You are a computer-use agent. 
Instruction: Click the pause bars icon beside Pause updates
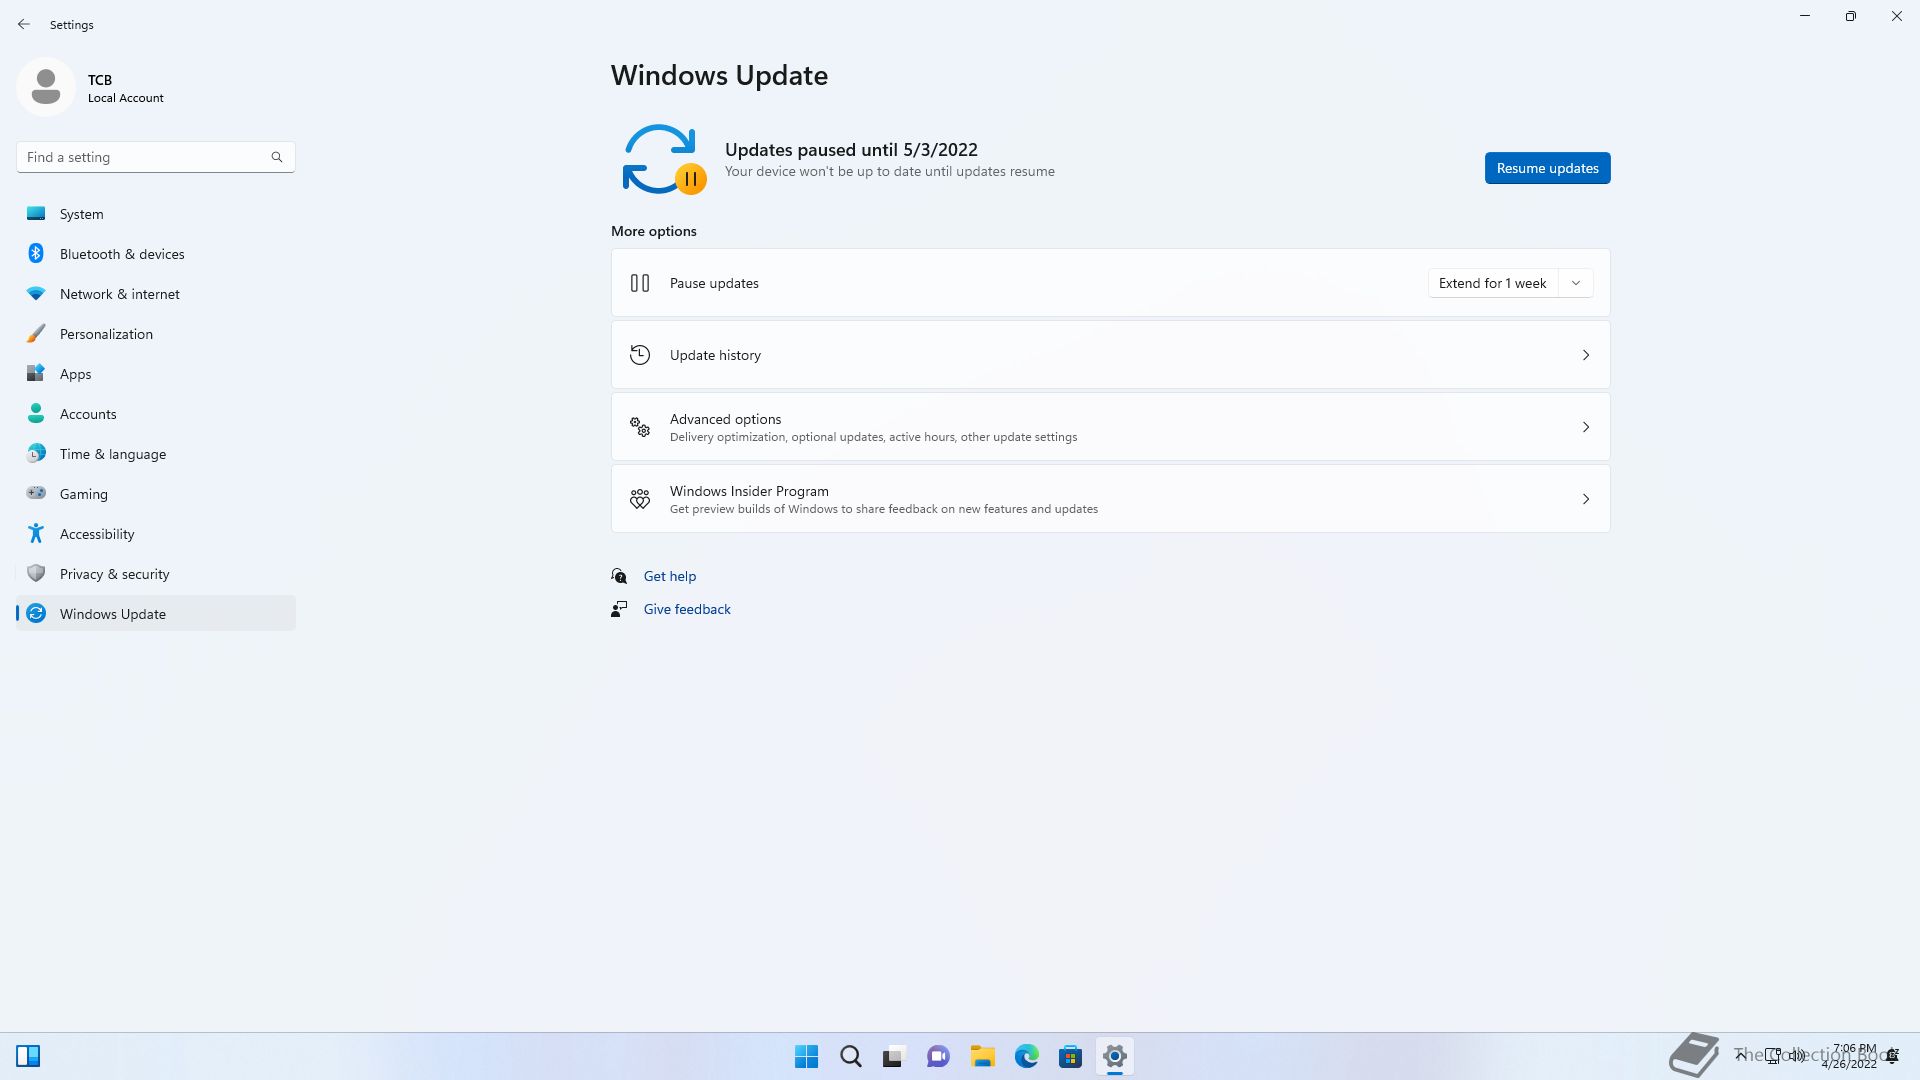point(640,283)
